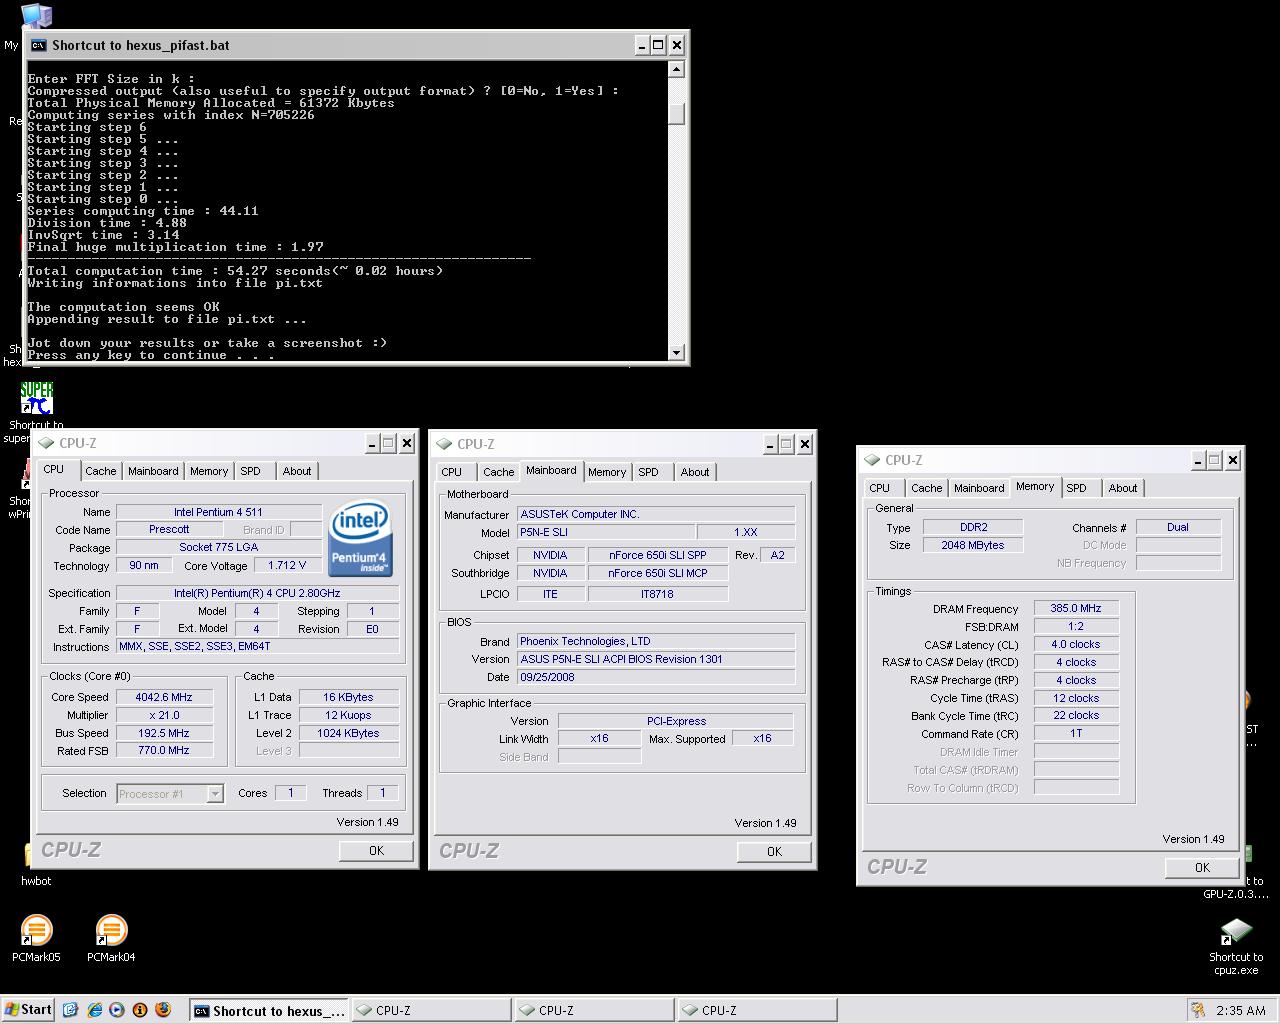The image size is (1280, 1024).
Task: Activate the third CPU-Z taskbar button
Action: tap(757, 1011)
